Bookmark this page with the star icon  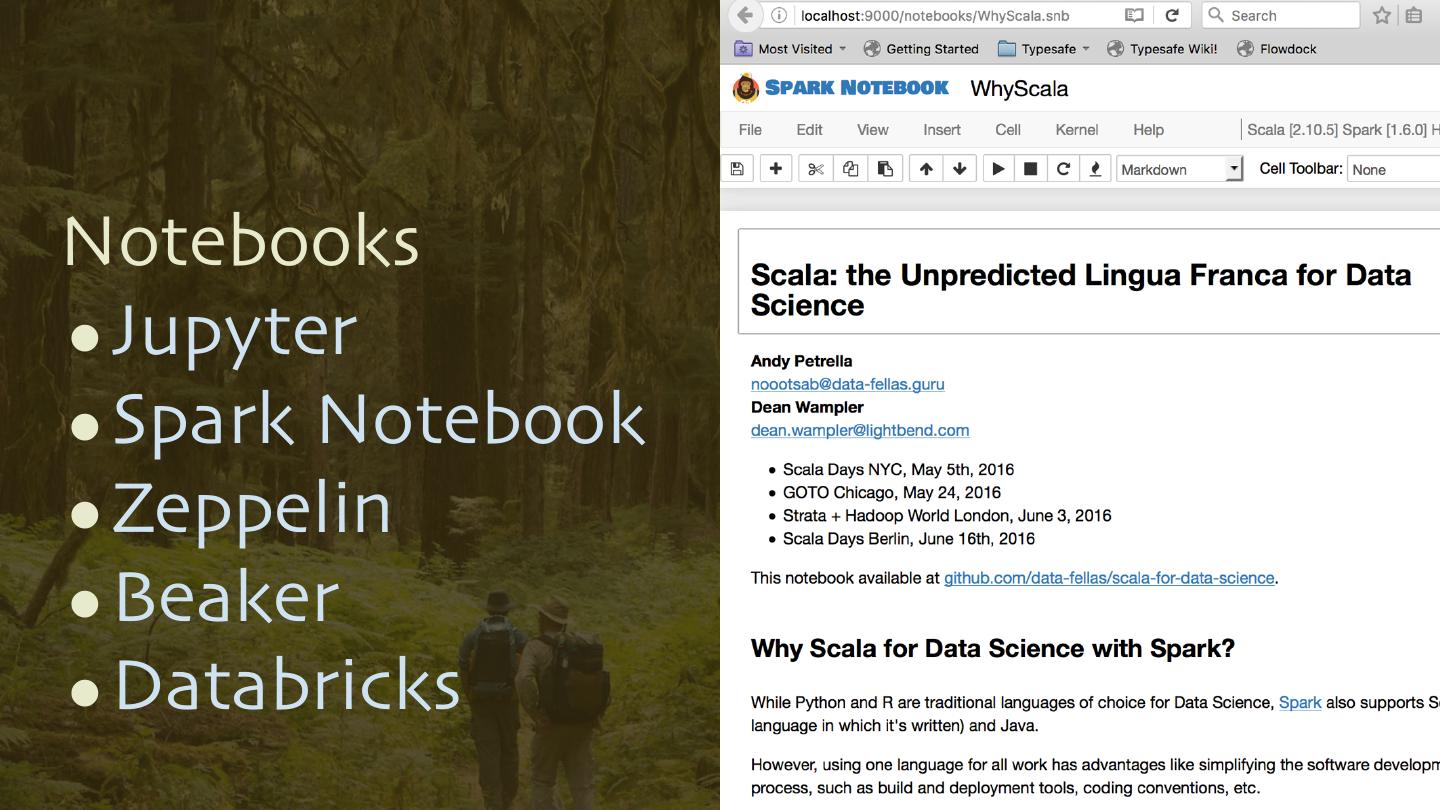coord(1382,15)
